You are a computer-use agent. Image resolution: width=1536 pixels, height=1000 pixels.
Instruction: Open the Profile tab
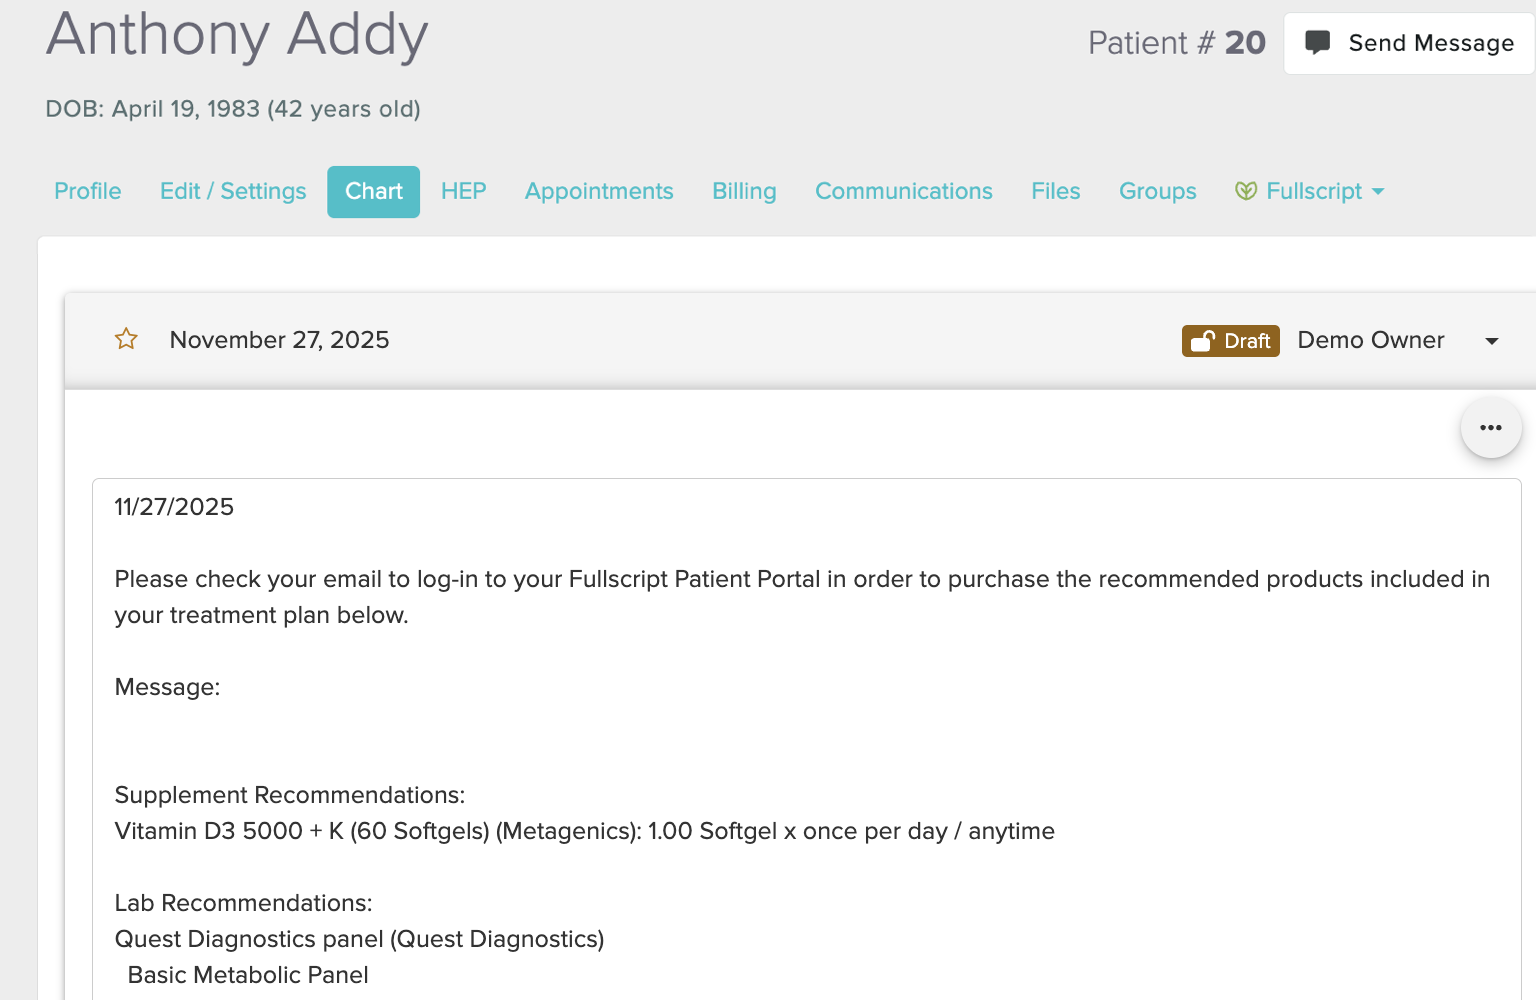click(88, 191)
